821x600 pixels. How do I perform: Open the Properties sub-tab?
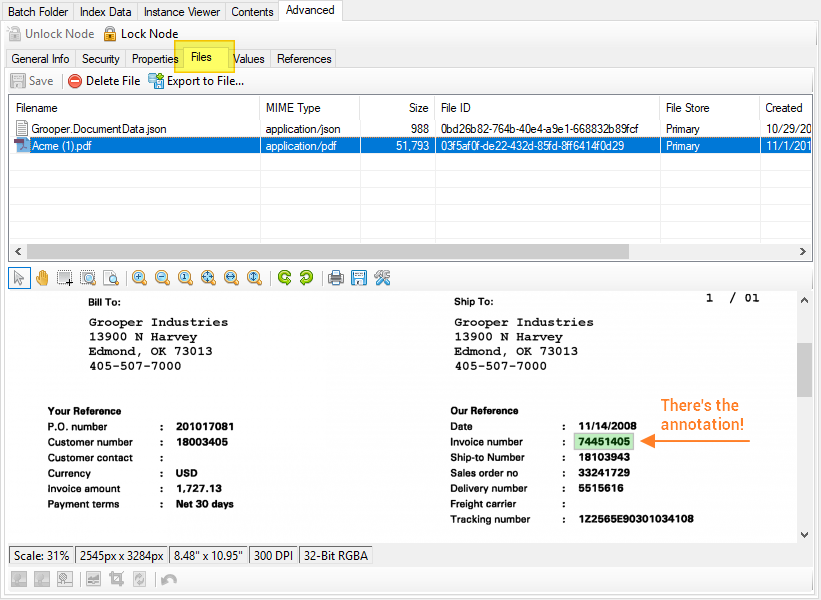pos(154,59)
